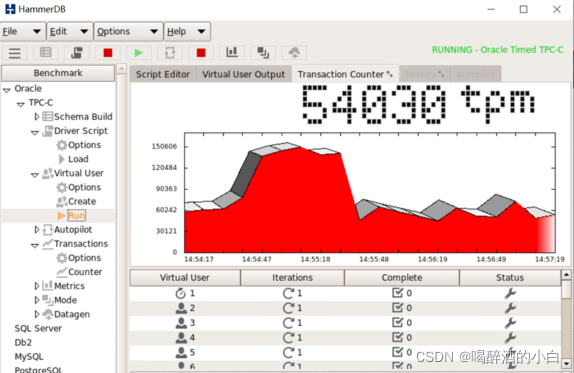The width and height of the screenshot is (574, 373).
Task: Collapse the Driver Script node
Action: tap(35, 132)
